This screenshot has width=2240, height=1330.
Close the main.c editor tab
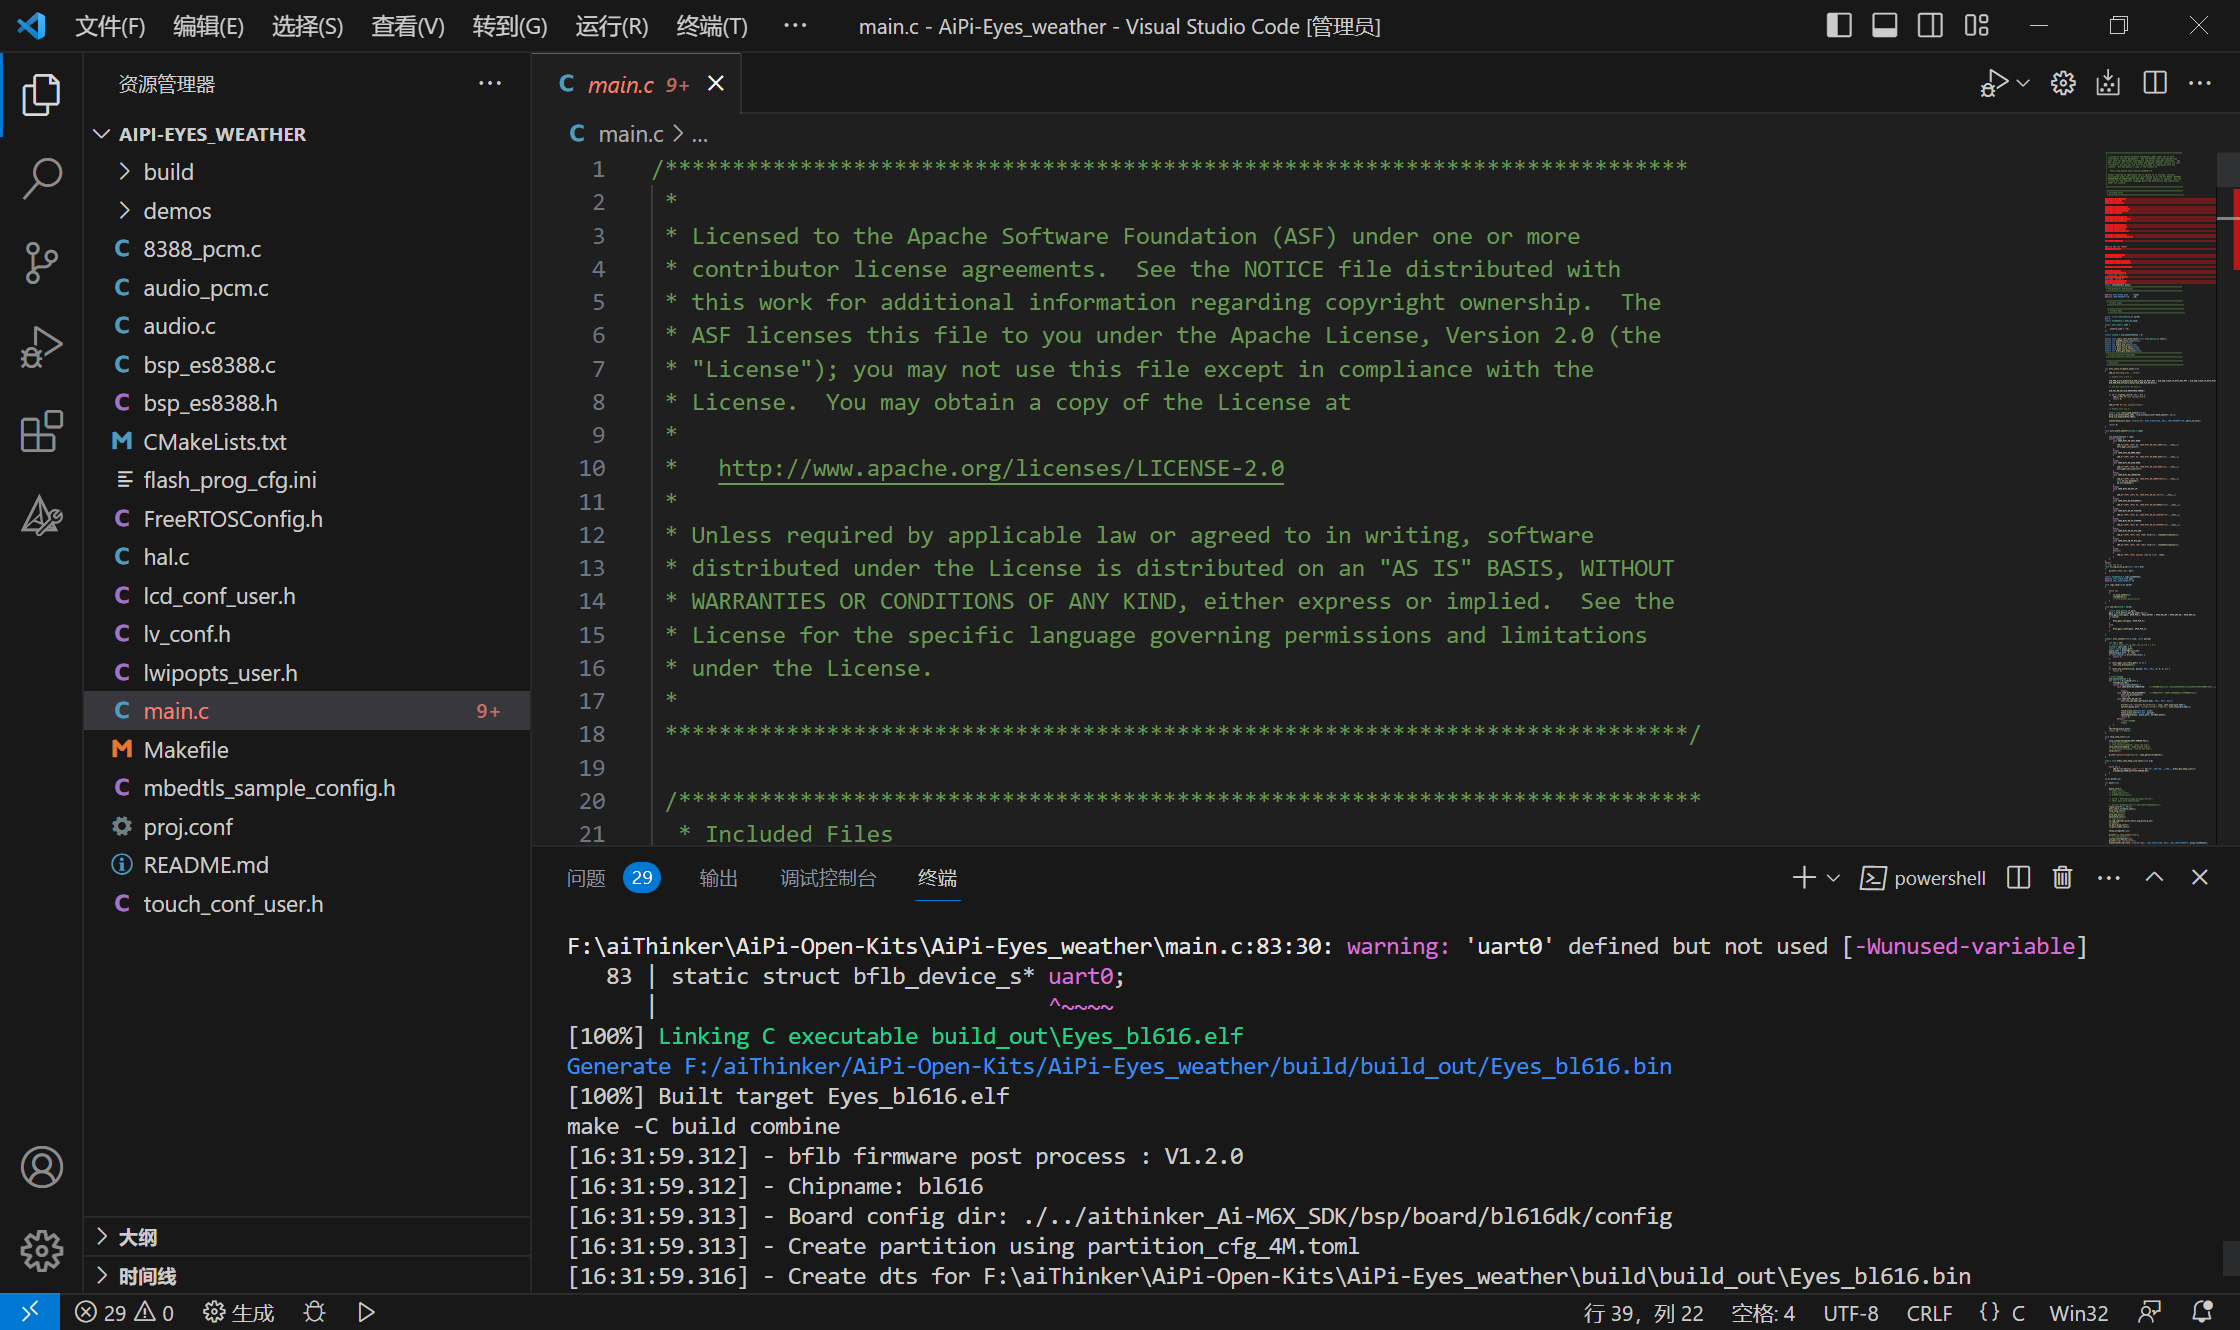[716, 84]
